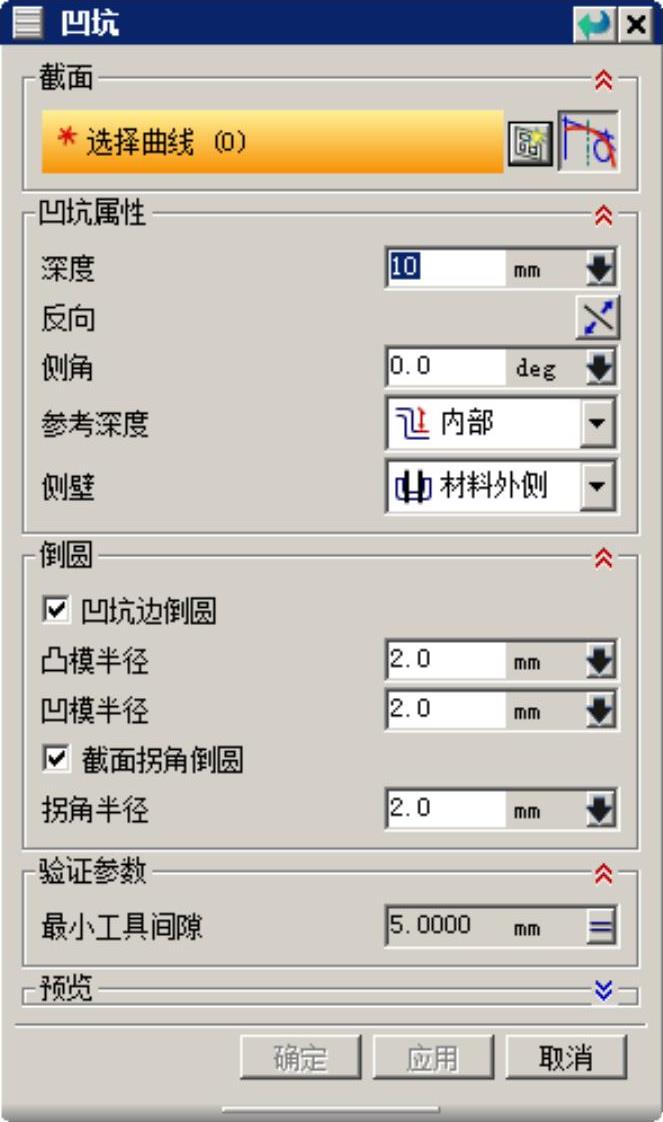Click the sketch section icon beside 选择曲线
This screenshot has width=663, height=1122.
[530, 143]
